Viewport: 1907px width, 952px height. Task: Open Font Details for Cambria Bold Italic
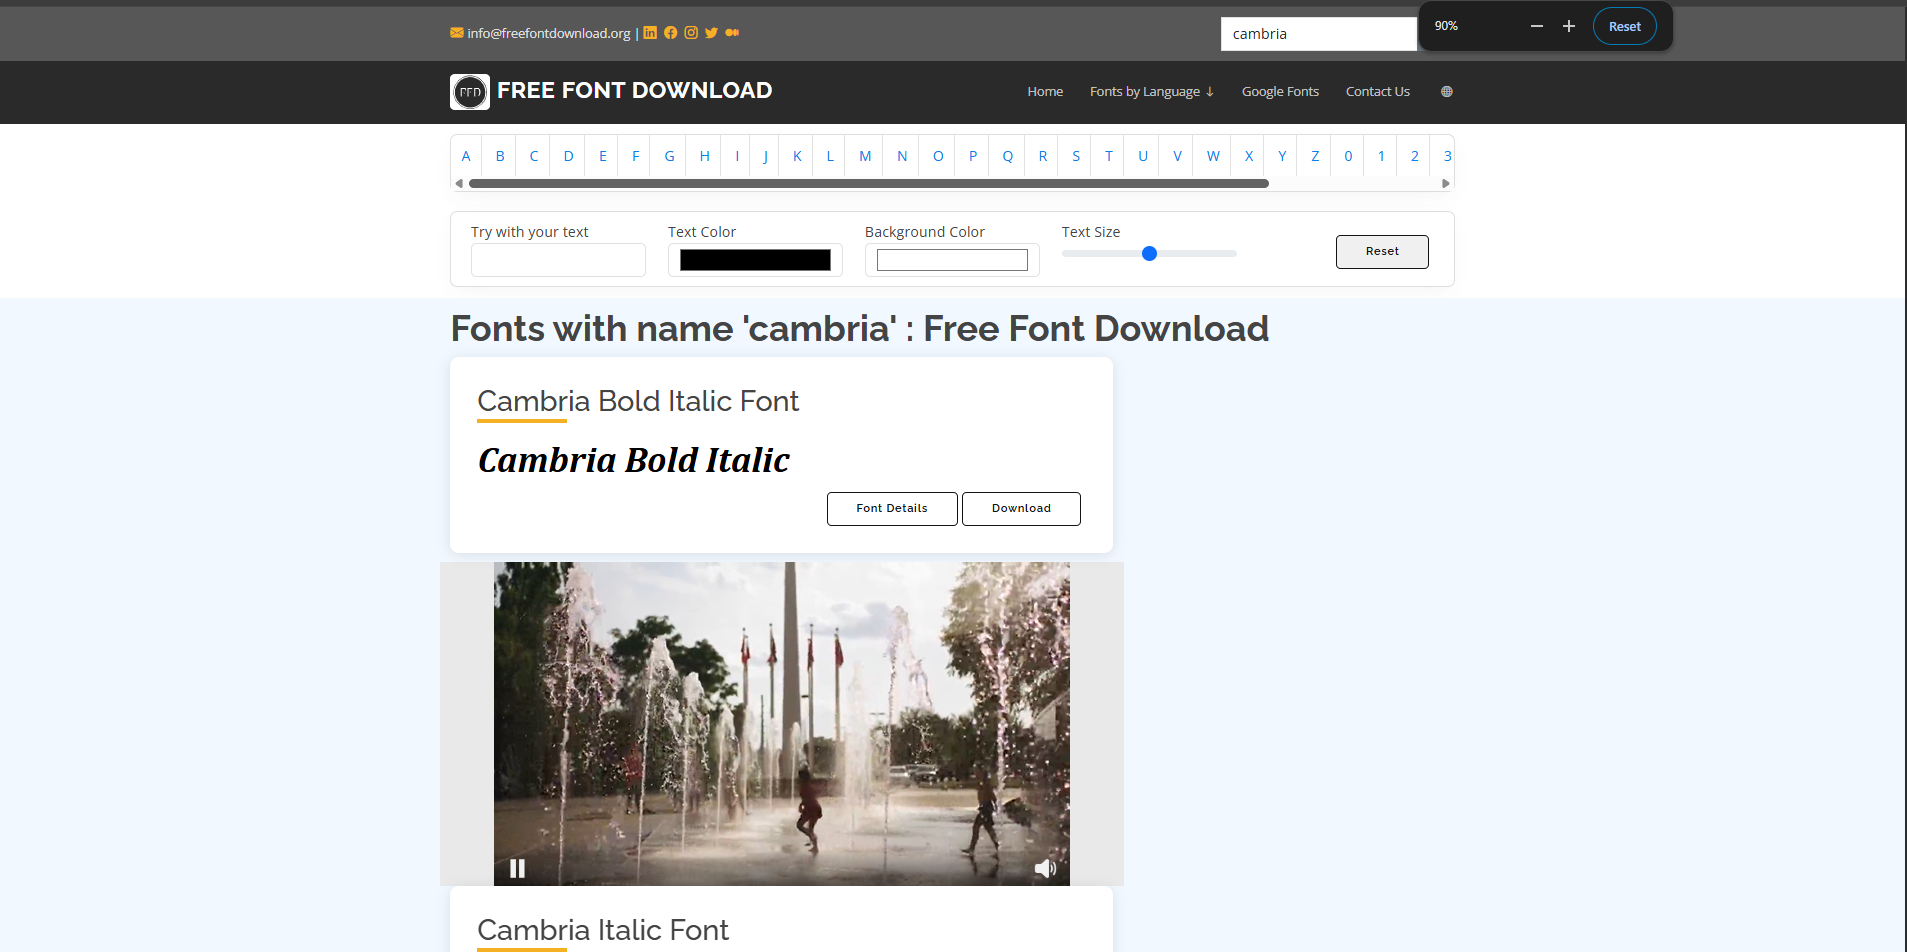[891, 508]
